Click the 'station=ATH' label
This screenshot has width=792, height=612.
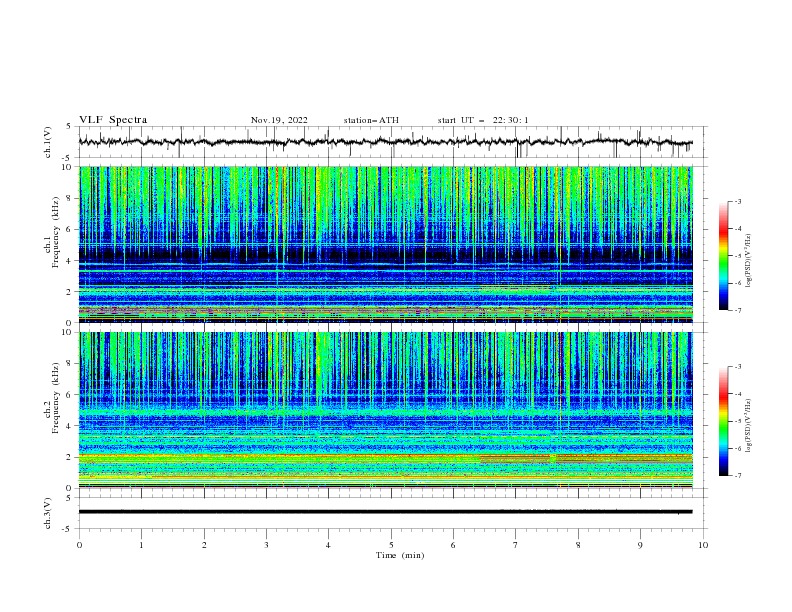[x=371, y=120]
